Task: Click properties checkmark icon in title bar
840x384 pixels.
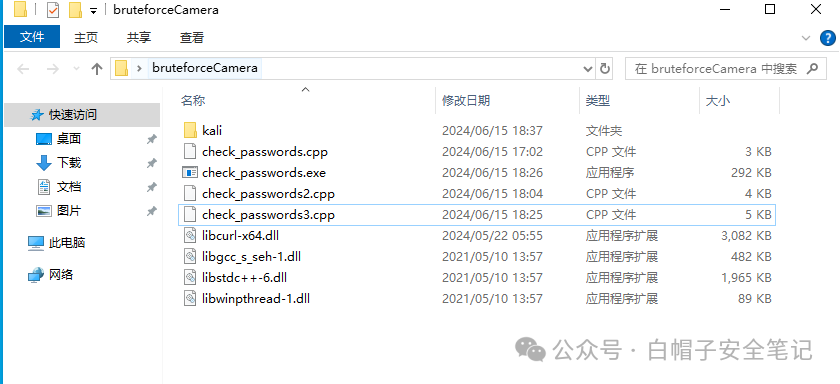Action: pyautogui.click(x=52, y=10)
